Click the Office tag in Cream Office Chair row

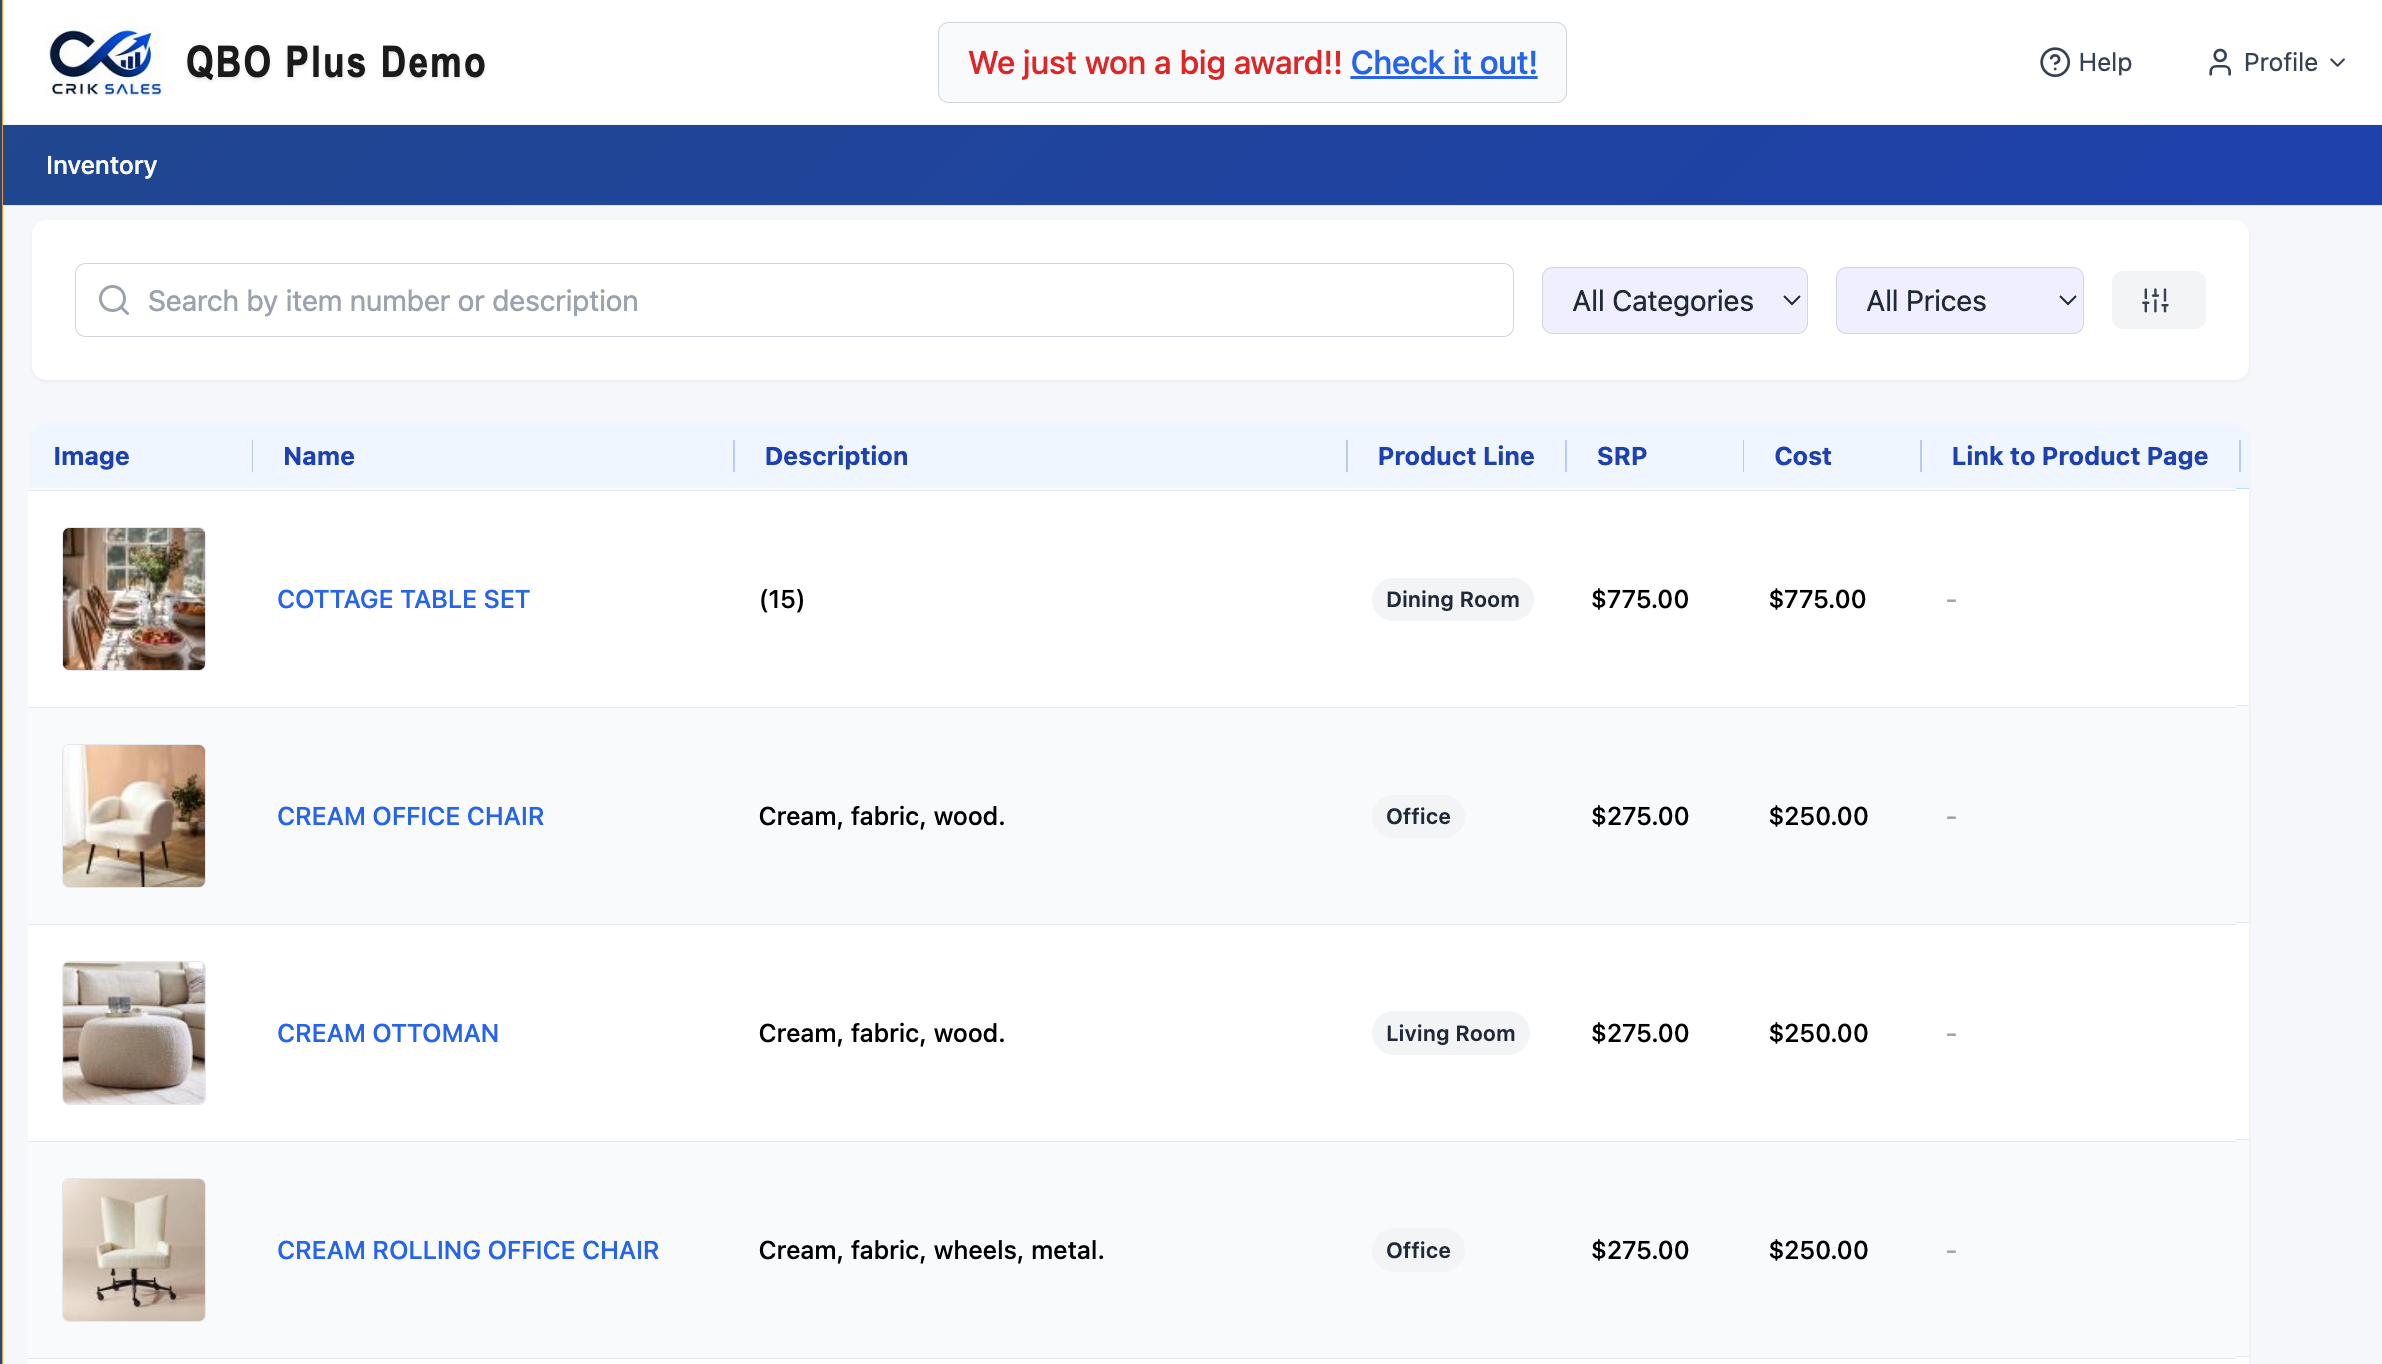1418,816
